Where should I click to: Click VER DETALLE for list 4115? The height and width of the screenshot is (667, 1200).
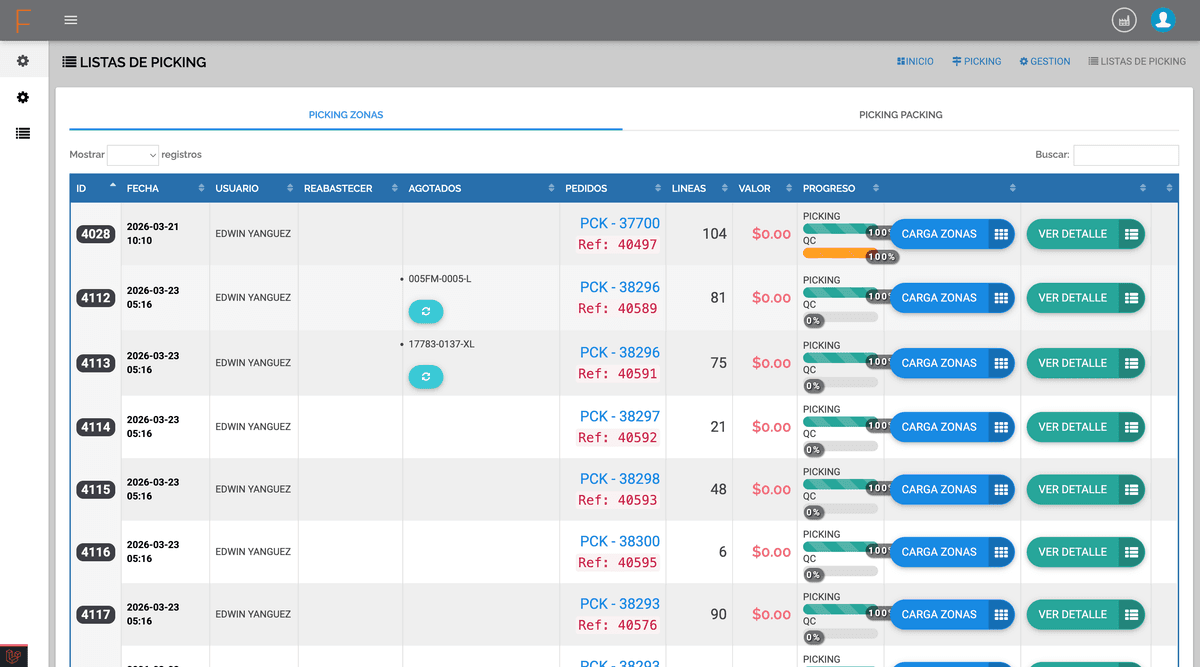1084,489
